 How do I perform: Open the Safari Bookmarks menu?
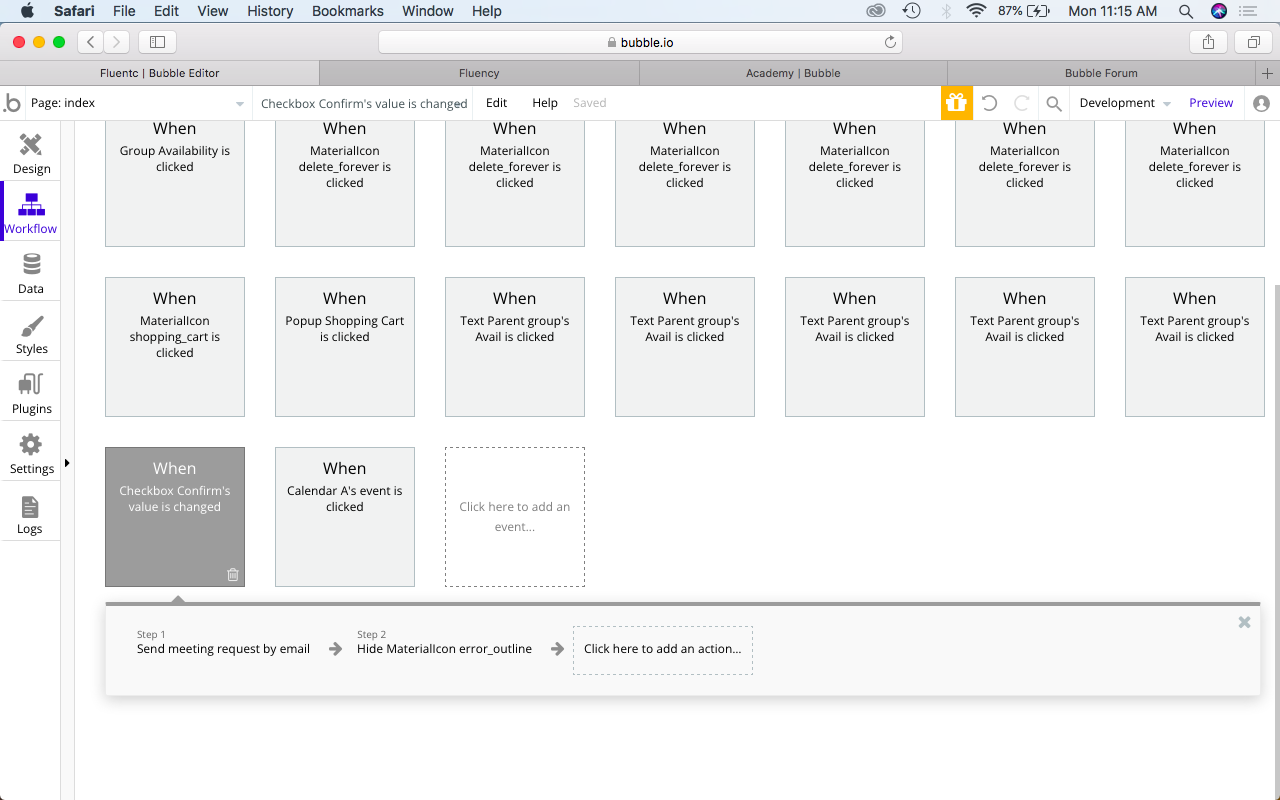(x=348, y=11)
